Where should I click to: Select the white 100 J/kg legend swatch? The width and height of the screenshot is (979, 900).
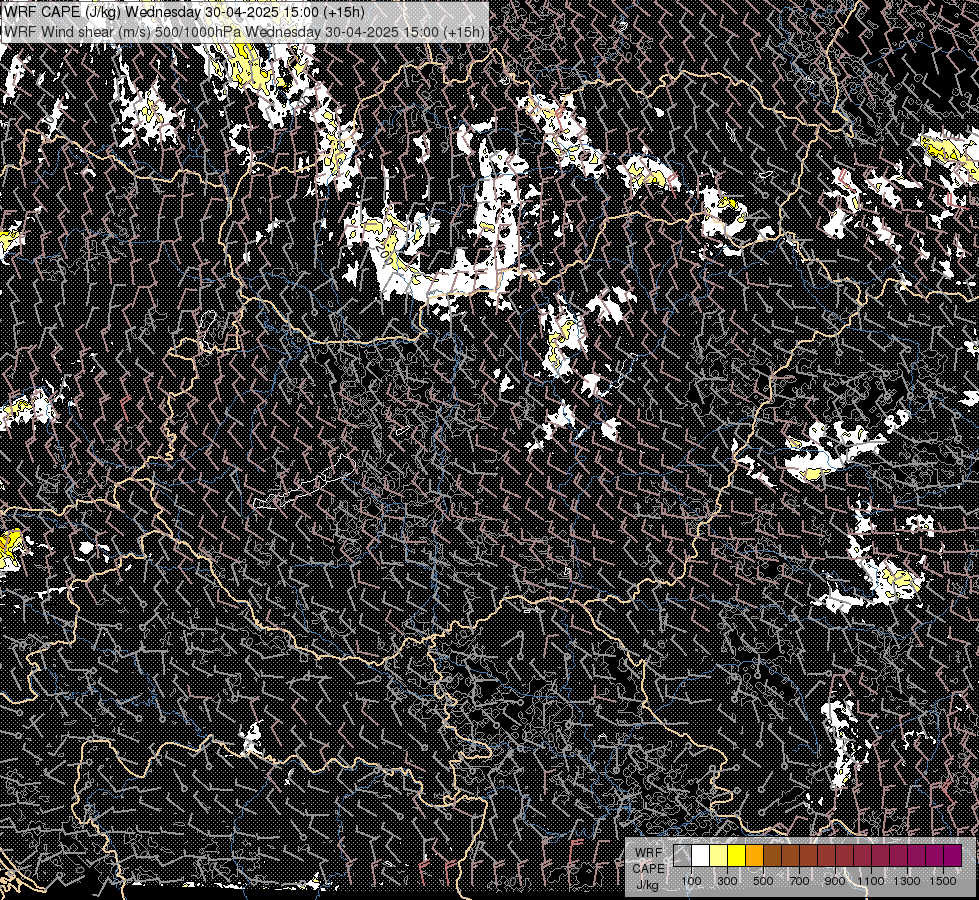(x=701, y=855)
